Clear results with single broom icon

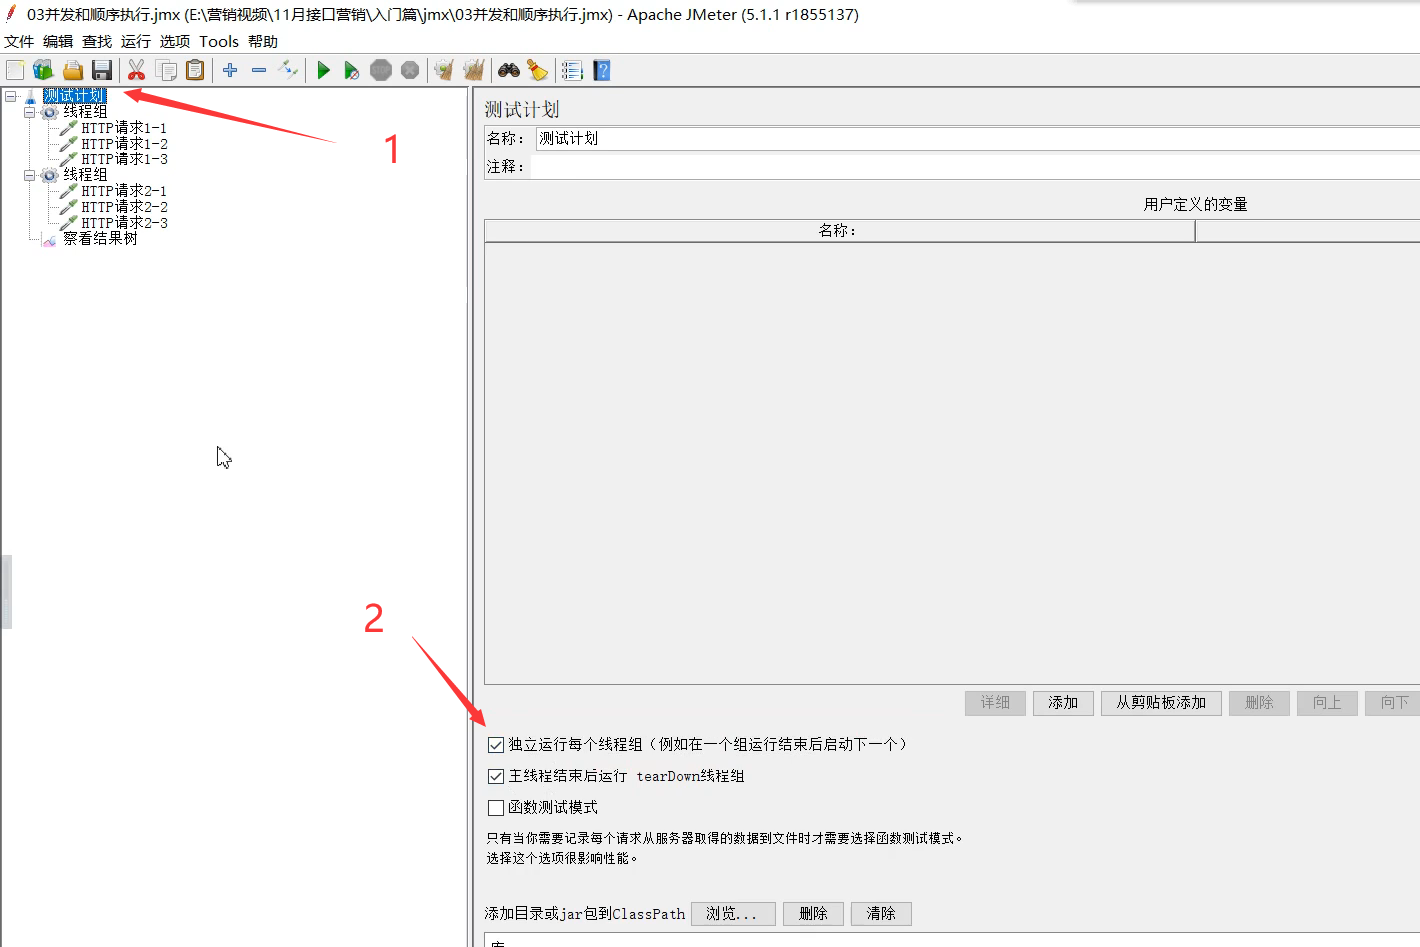point(444,70)
